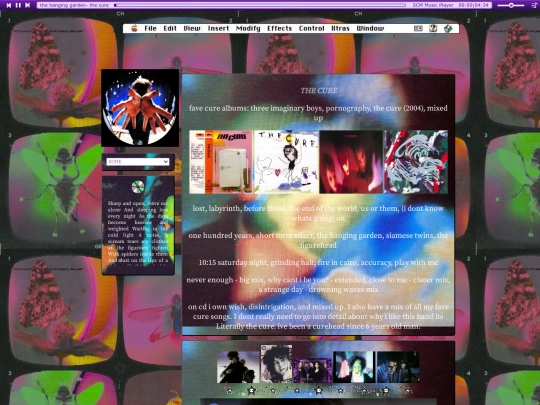
Task: Click the 00:00|04:34 time display
Action: coord(474,5)
